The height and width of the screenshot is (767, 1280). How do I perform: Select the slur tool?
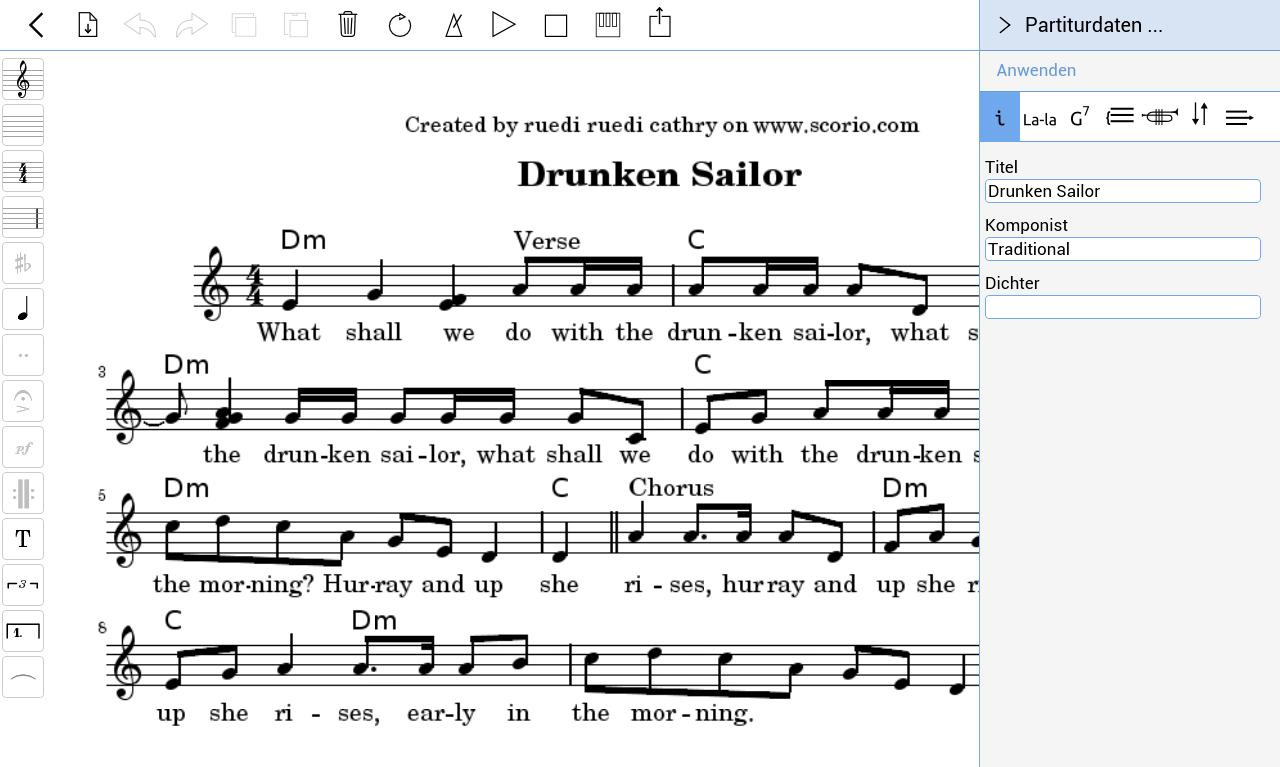click(x=23, y=677)
